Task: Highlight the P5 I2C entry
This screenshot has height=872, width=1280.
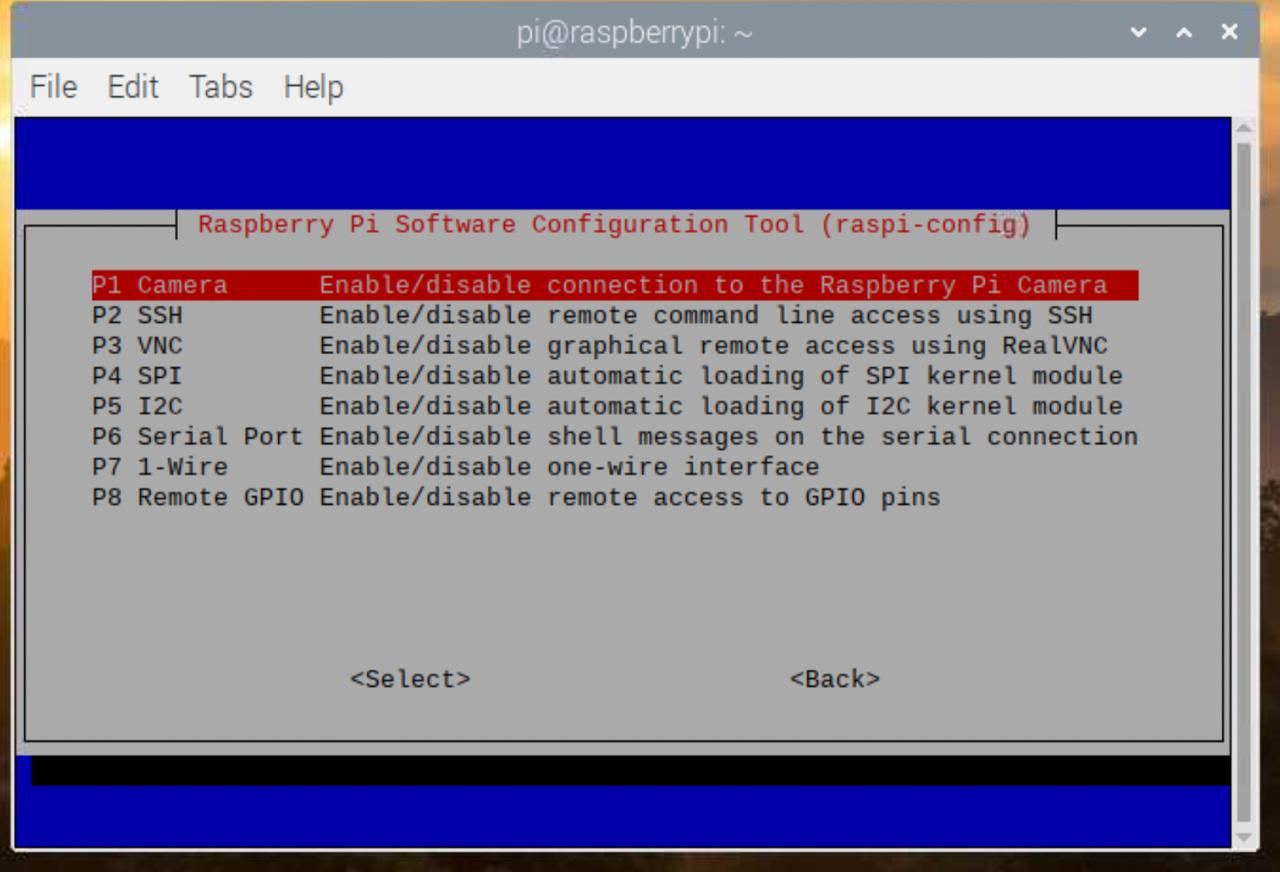Action: tap(138, 407)
